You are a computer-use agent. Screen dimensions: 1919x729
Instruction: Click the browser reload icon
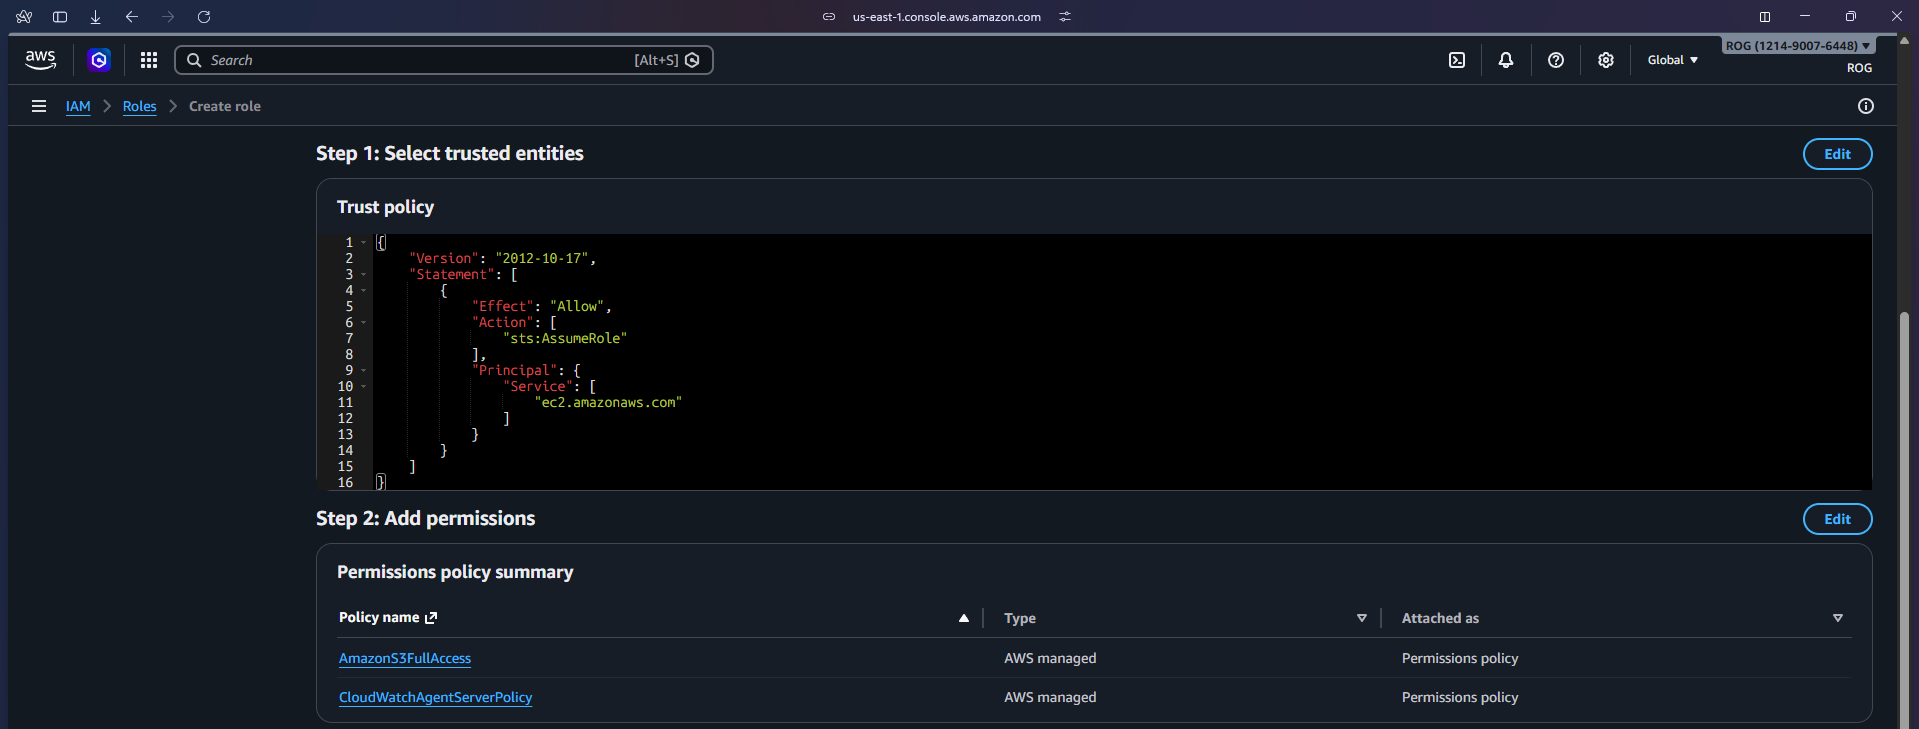coord(204,17)
